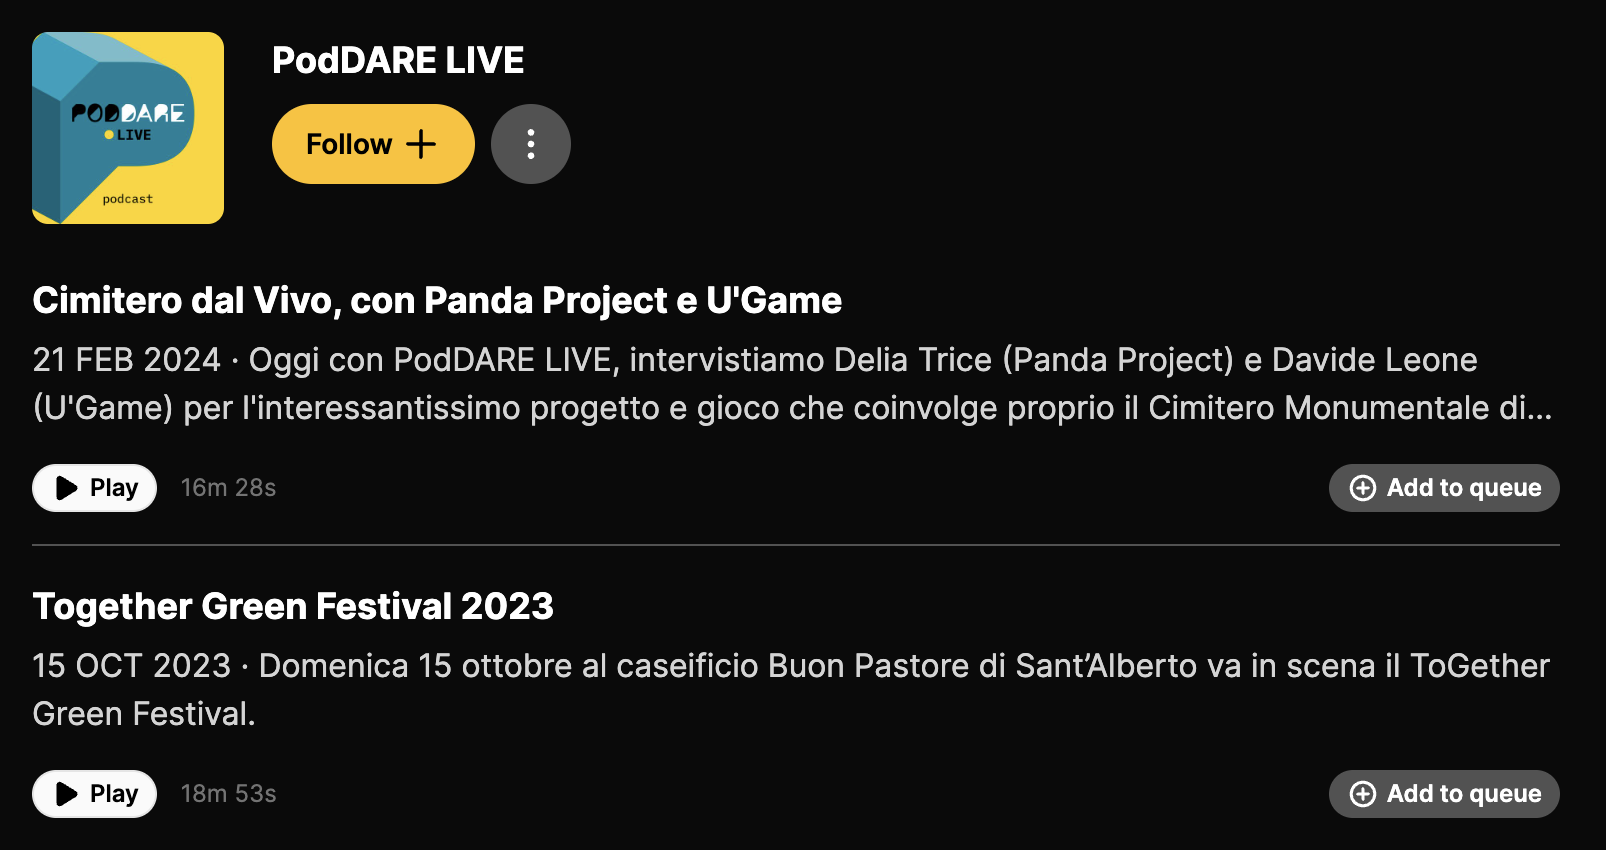
Task: Play the Cimitero dal Vivo episode
Action: pyautogui.click(x=93, y=488)
